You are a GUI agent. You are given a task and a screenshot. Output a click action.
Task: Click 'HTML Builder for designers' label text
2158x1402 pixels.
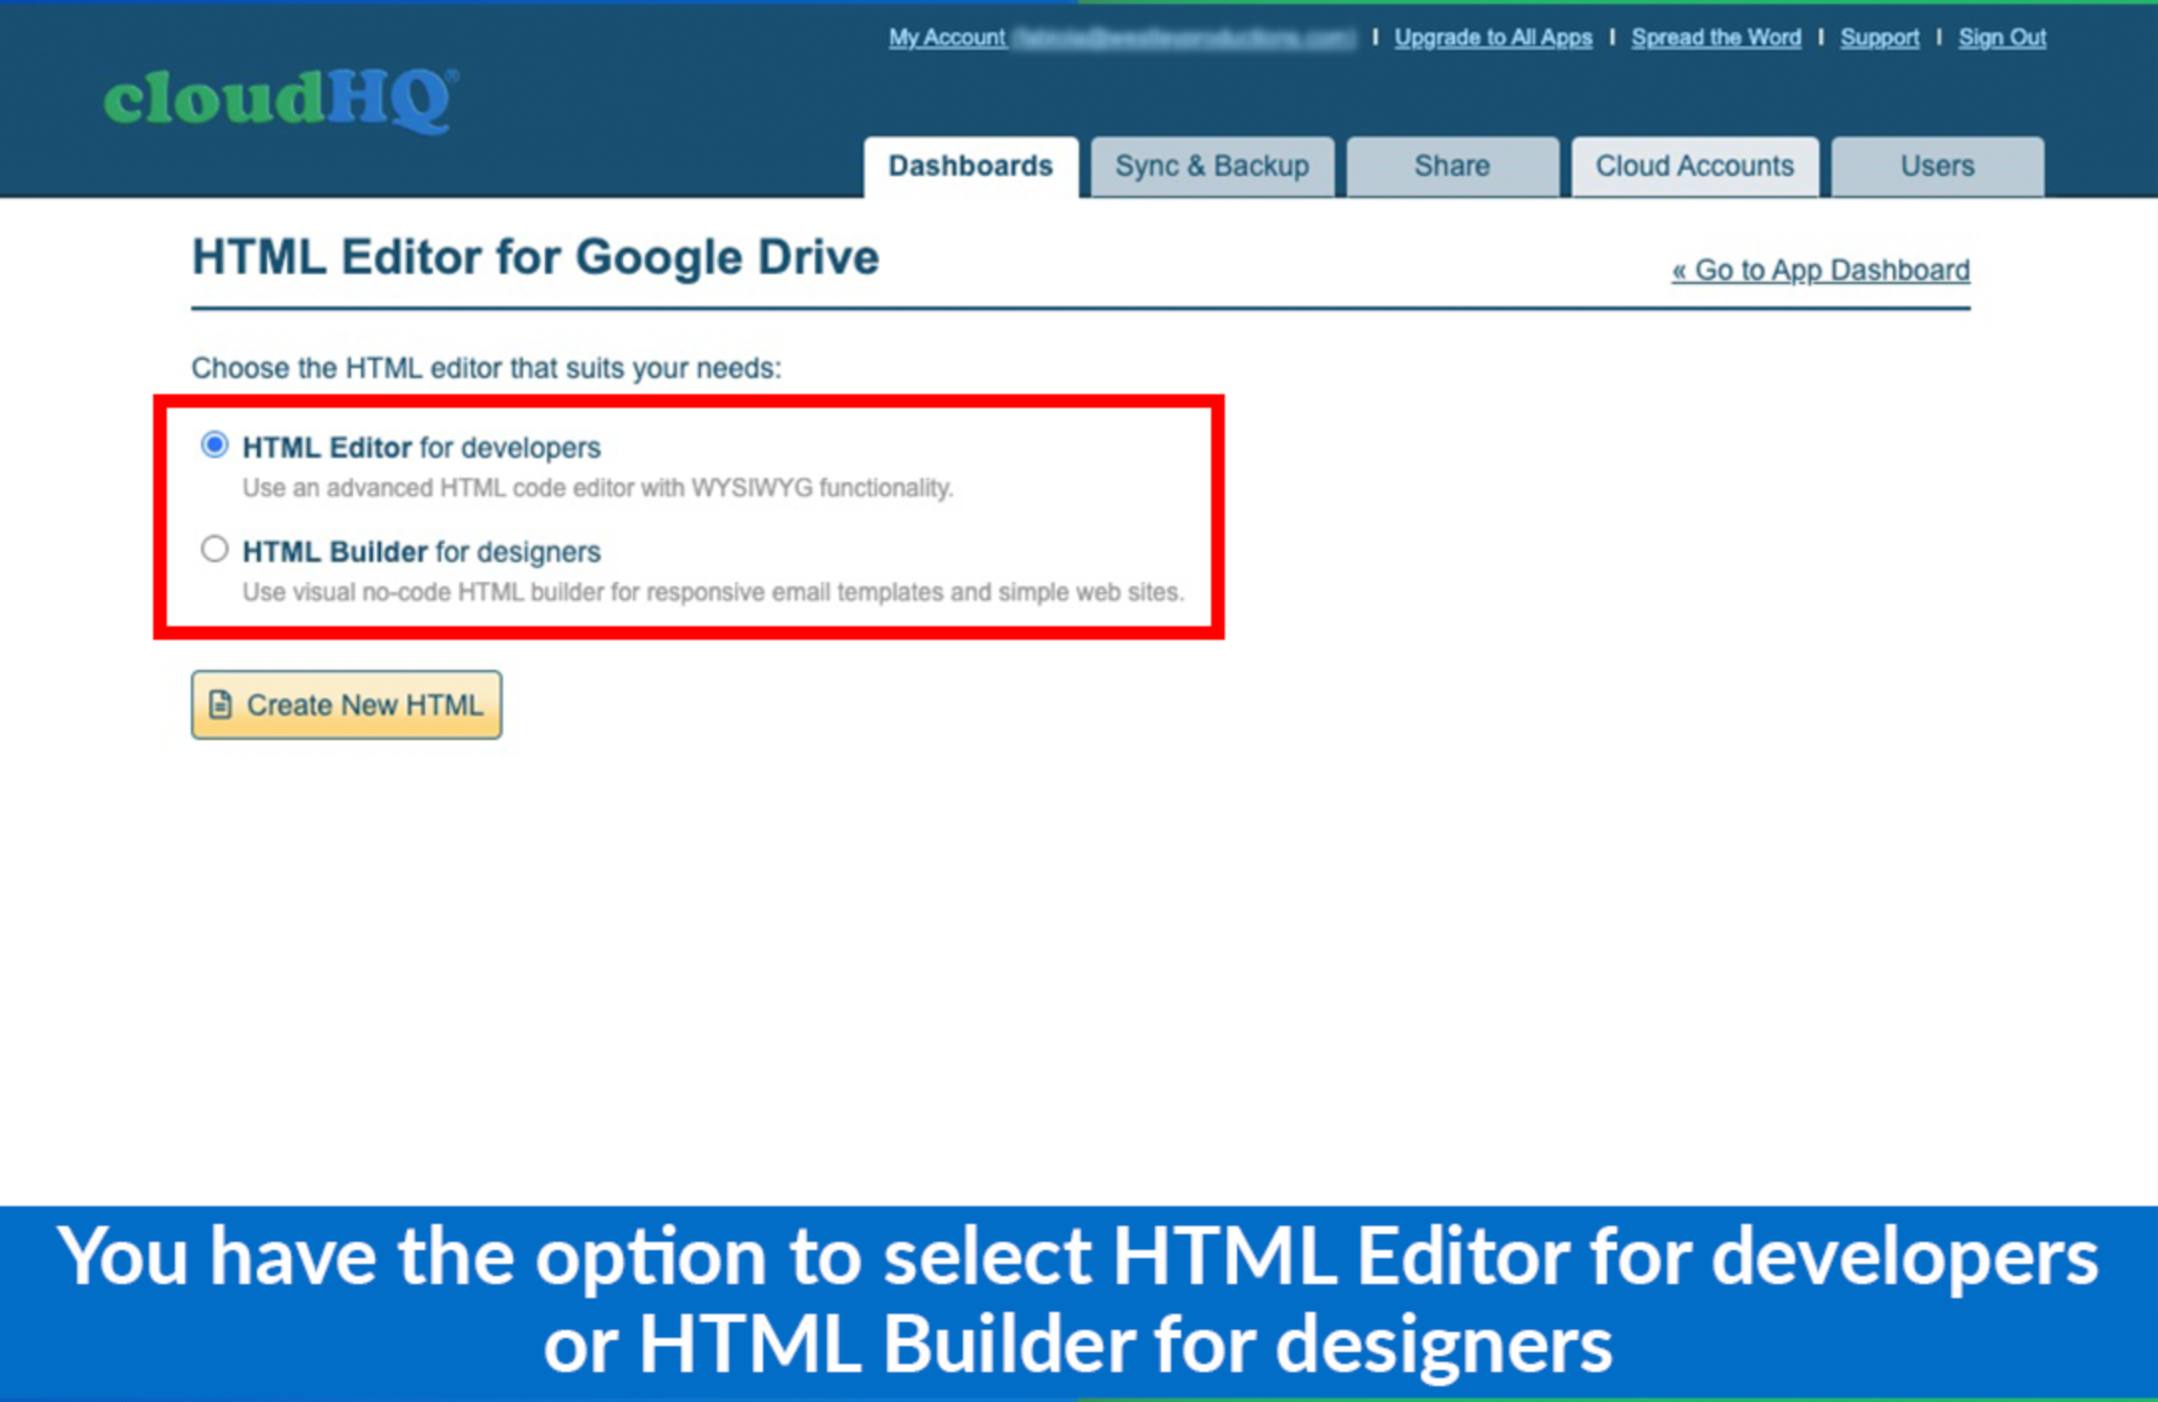(421, 552)
